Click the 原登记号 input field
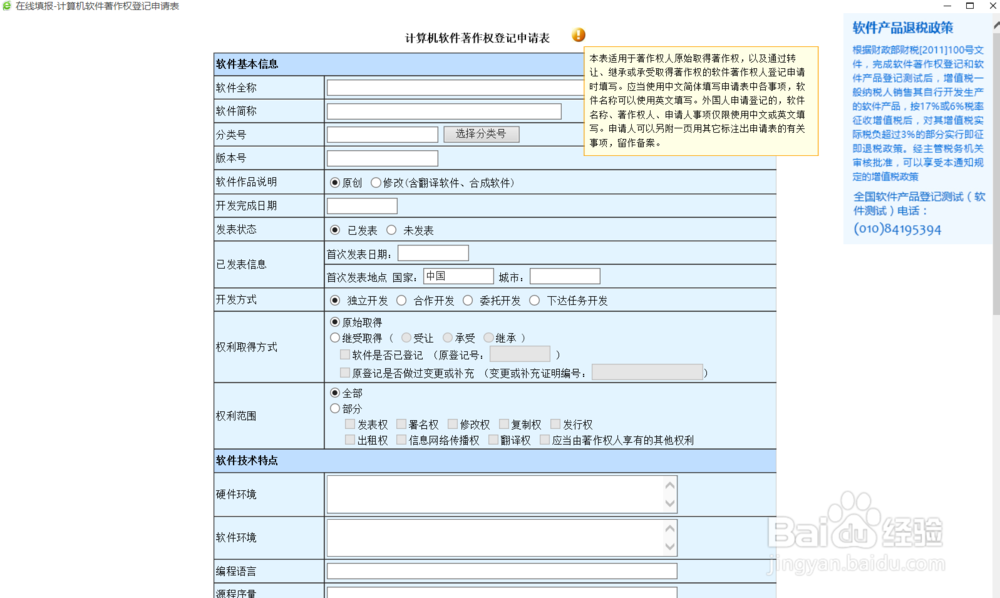Viewport: 1000px width, 598px height. click(520, 354)
